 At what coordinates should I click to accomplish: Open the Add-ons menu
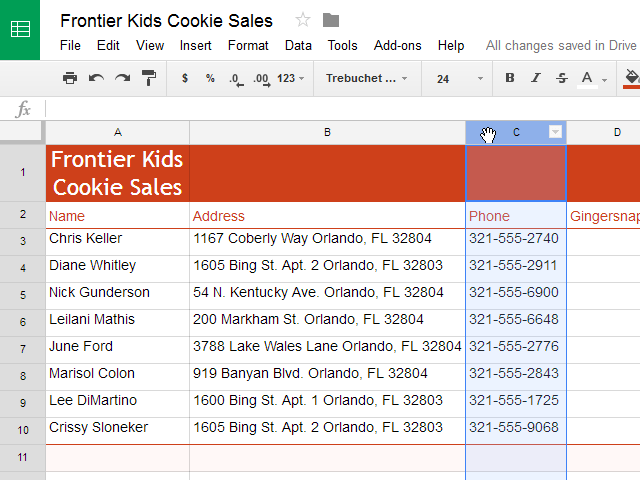[397, 45]
